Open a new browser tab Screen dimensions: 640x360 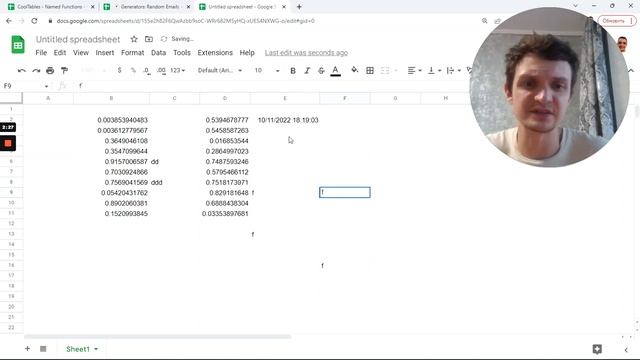point(299,7)
